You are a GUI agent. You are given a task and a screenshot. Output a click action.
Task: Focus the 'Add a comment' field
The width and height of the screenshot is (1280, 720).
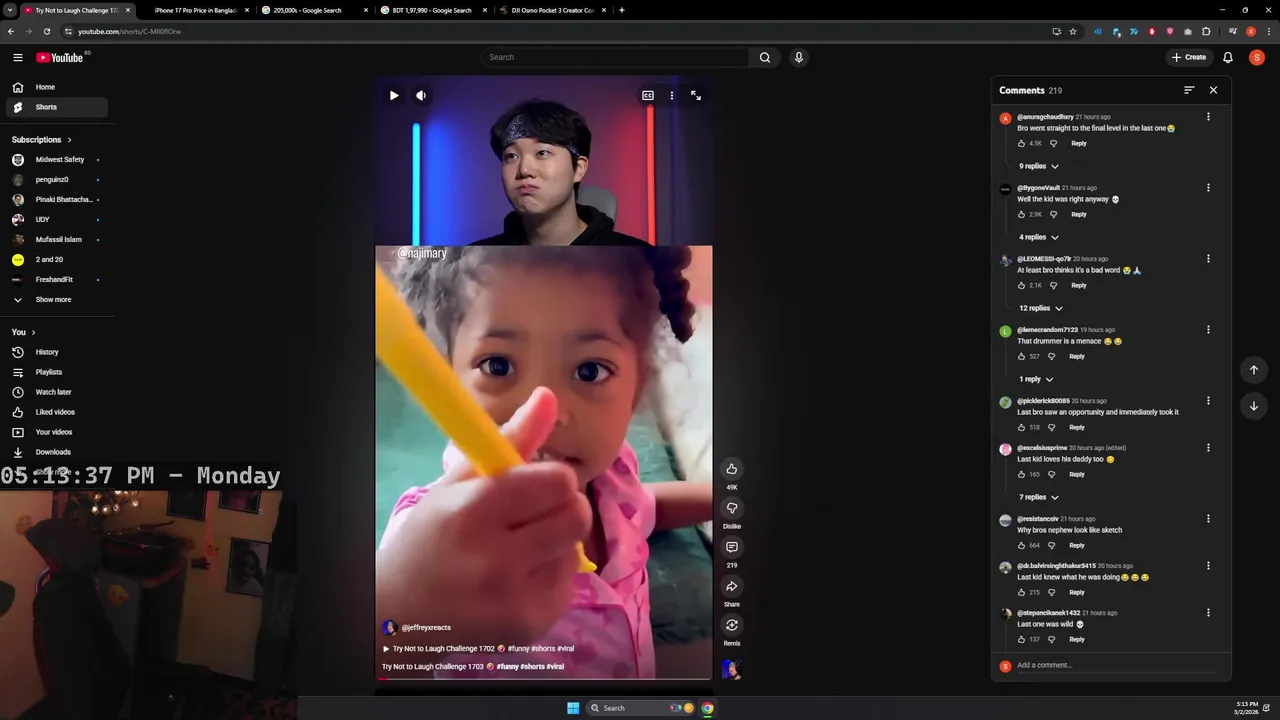(x=1116, y=665)
